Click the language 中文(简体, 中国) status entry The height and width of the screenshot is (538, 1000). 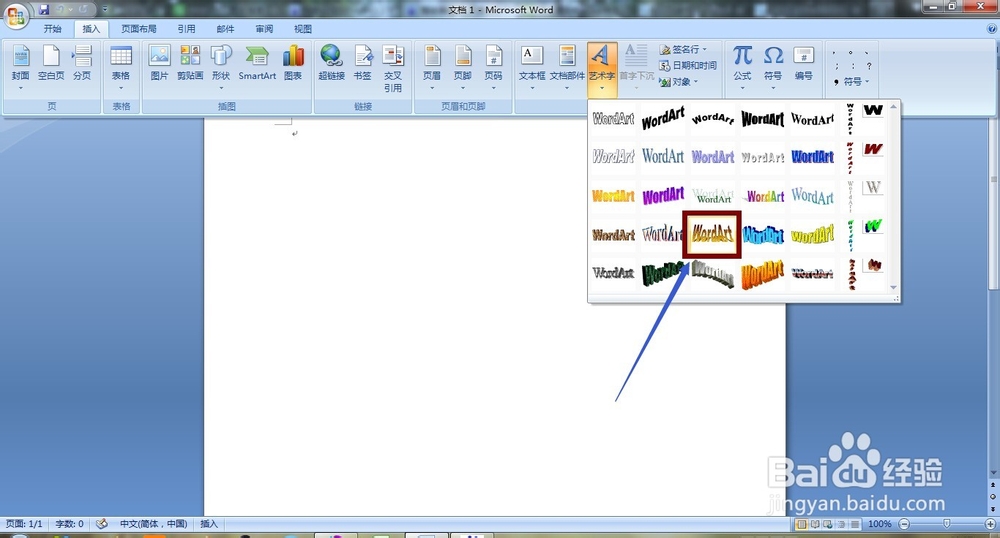pyautogui.click(x=154, y=524)
